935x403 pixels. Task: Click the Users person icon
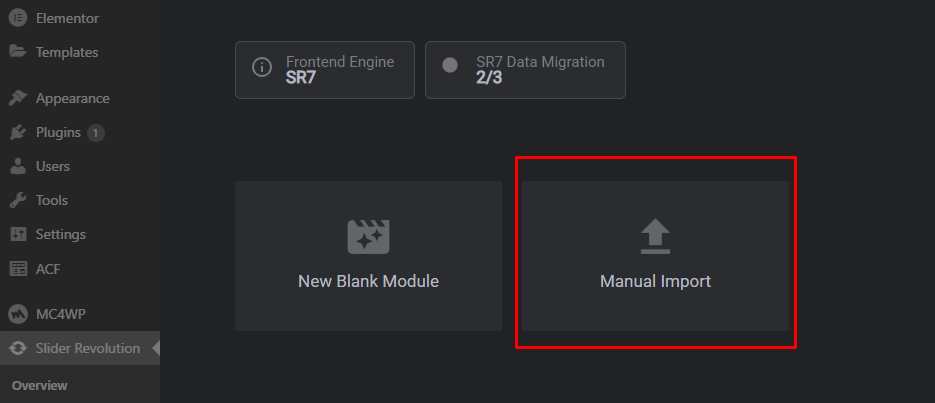18,166
